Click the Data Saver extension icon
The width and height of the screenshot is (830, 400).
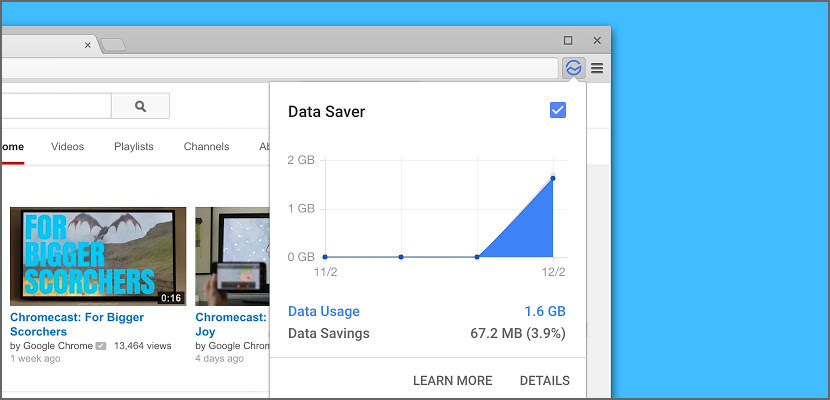[574, 68]
